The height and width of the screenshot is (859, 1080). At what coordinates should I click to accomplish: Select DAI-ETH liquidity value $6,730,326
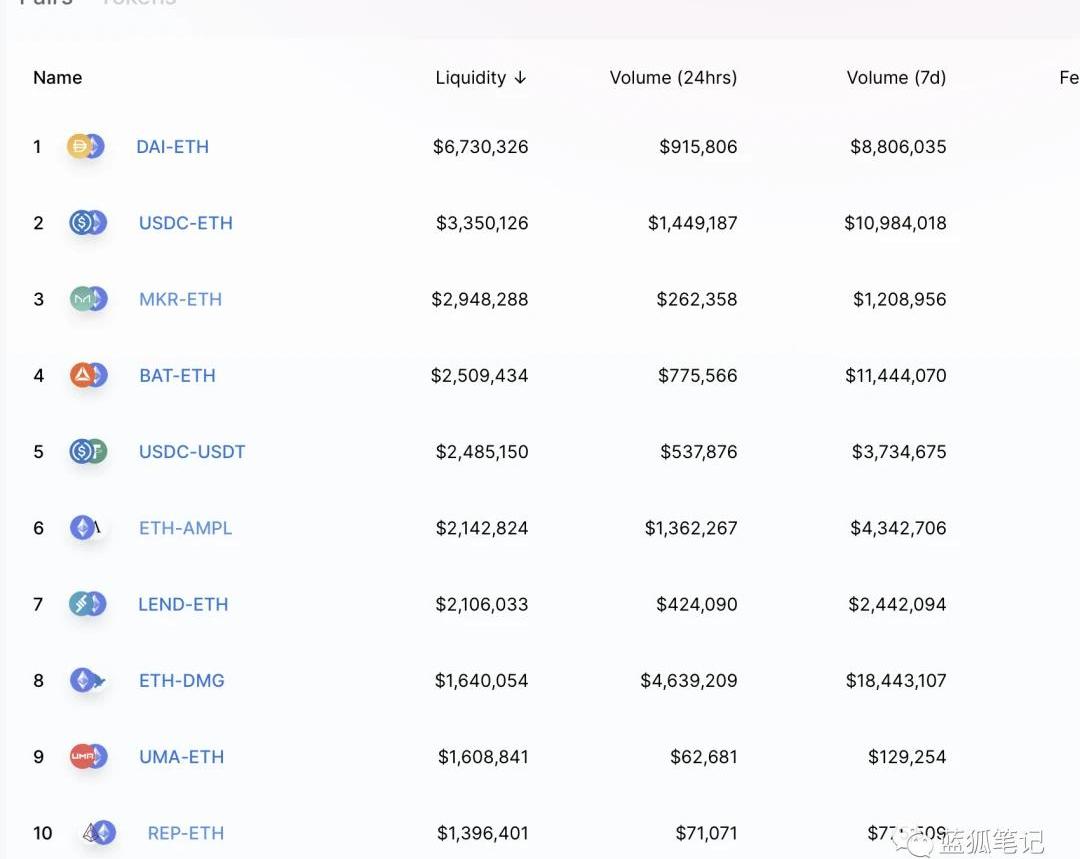pos(481,147)
